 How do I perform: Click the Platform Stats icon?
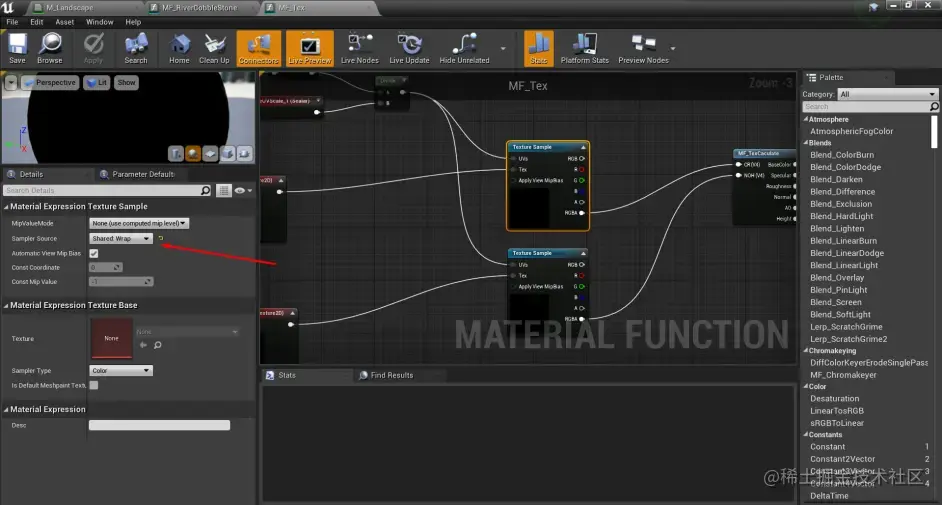point(585,48)
